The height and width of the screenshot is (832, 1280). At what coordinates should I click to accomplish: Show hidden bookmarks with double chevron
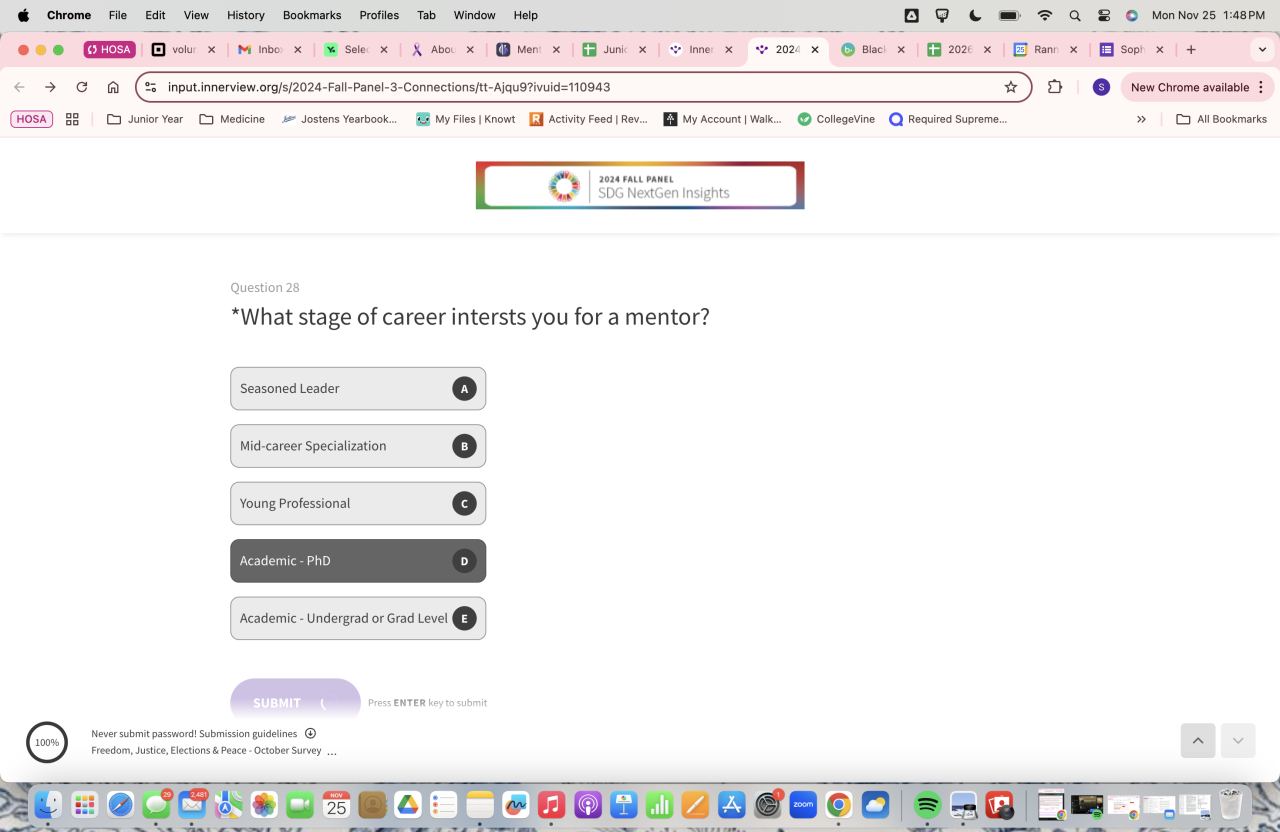tap(1141, 119)
